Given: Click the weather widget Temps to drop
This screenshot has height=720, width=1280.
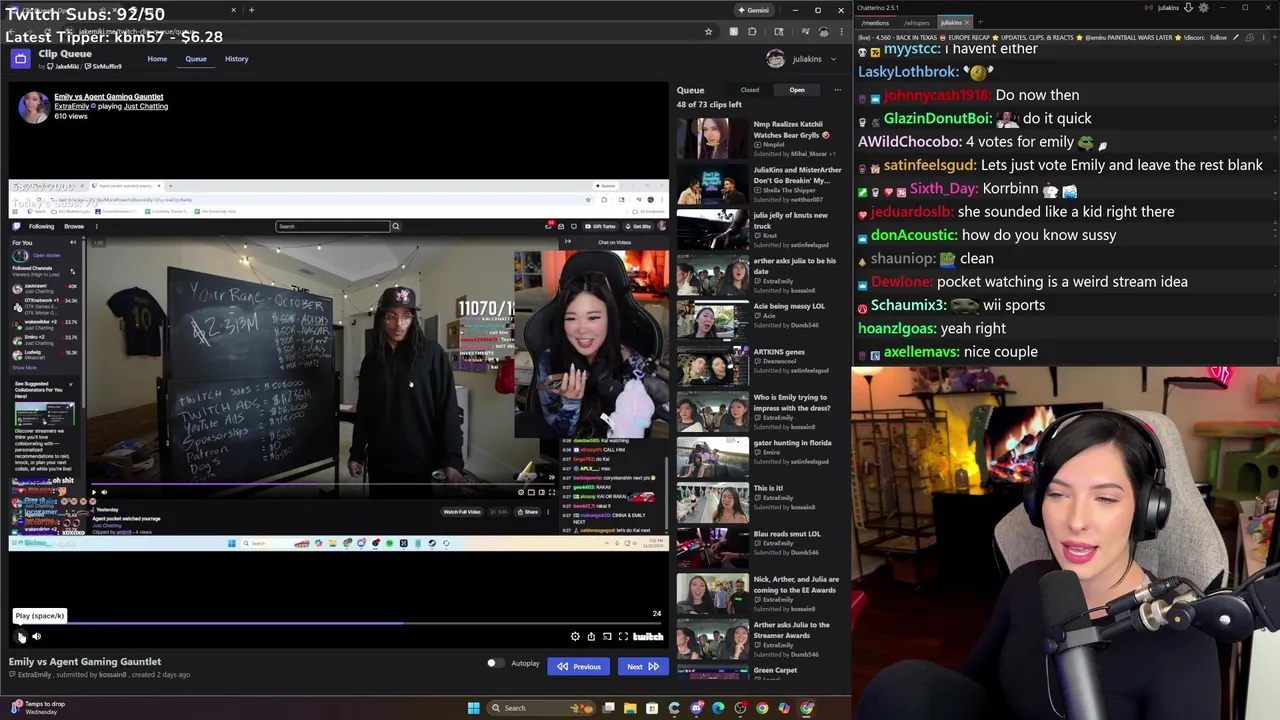Looking at the screenshot, I should tap(38, 707).
